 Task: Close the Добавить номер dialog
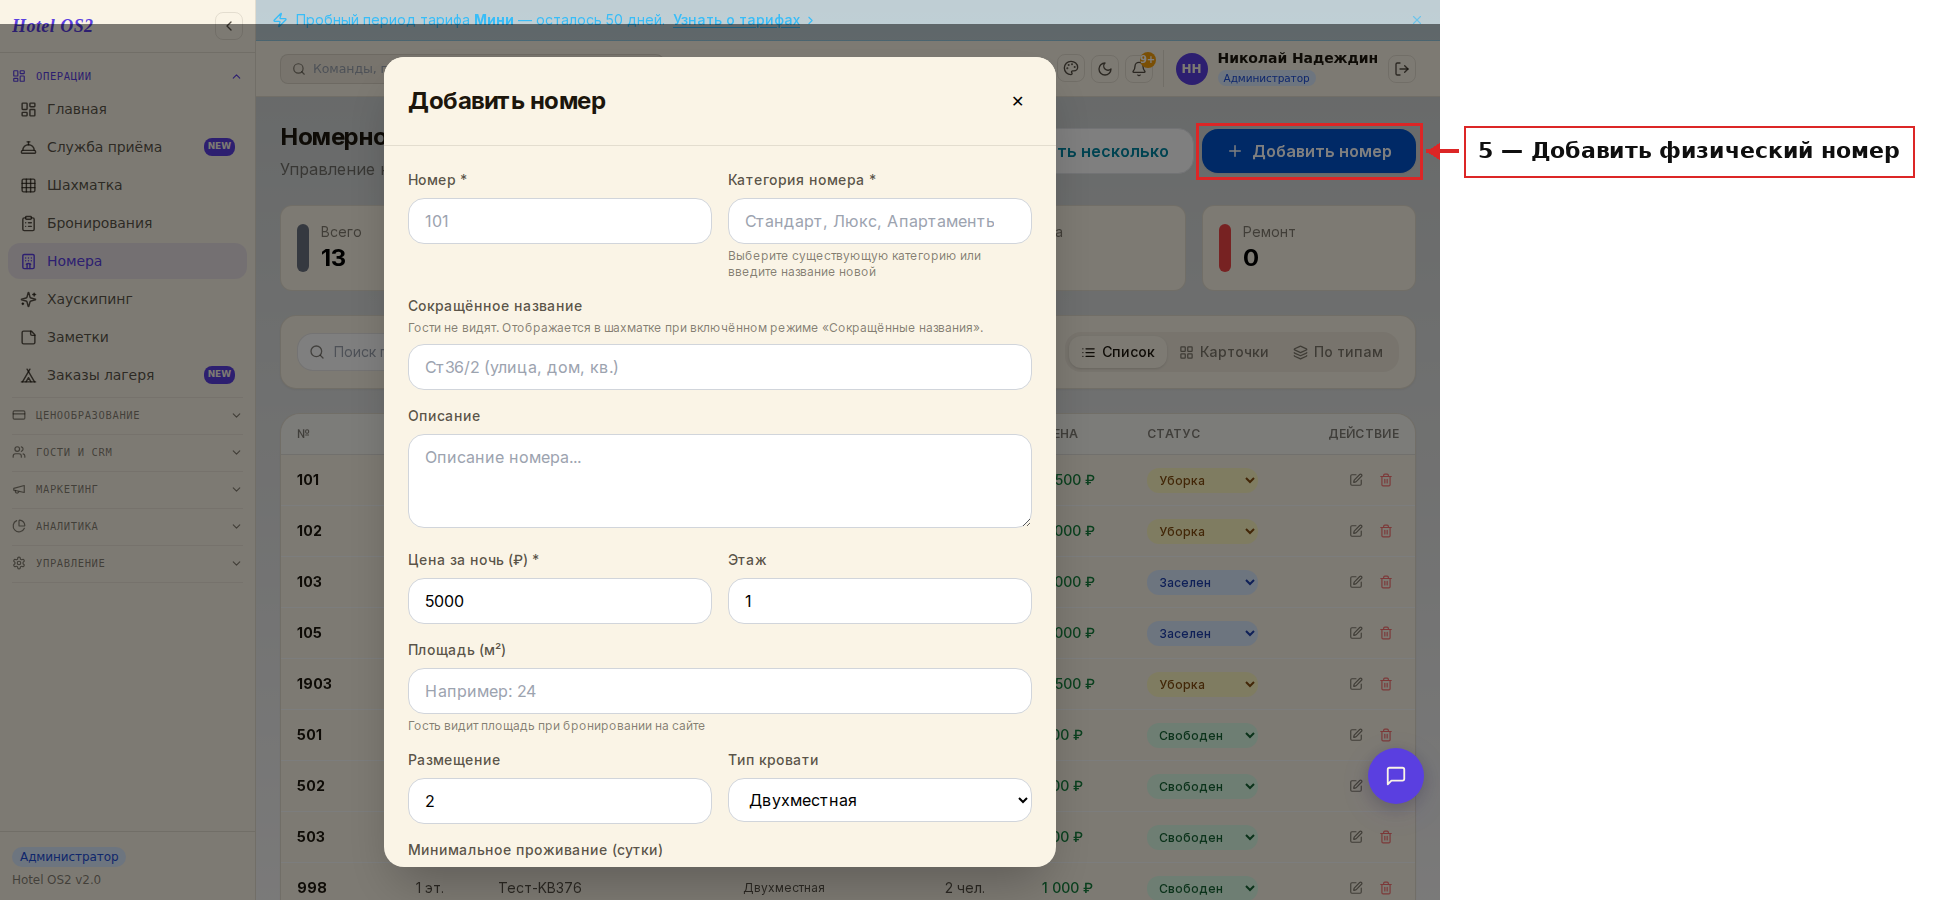point(1017,101)
